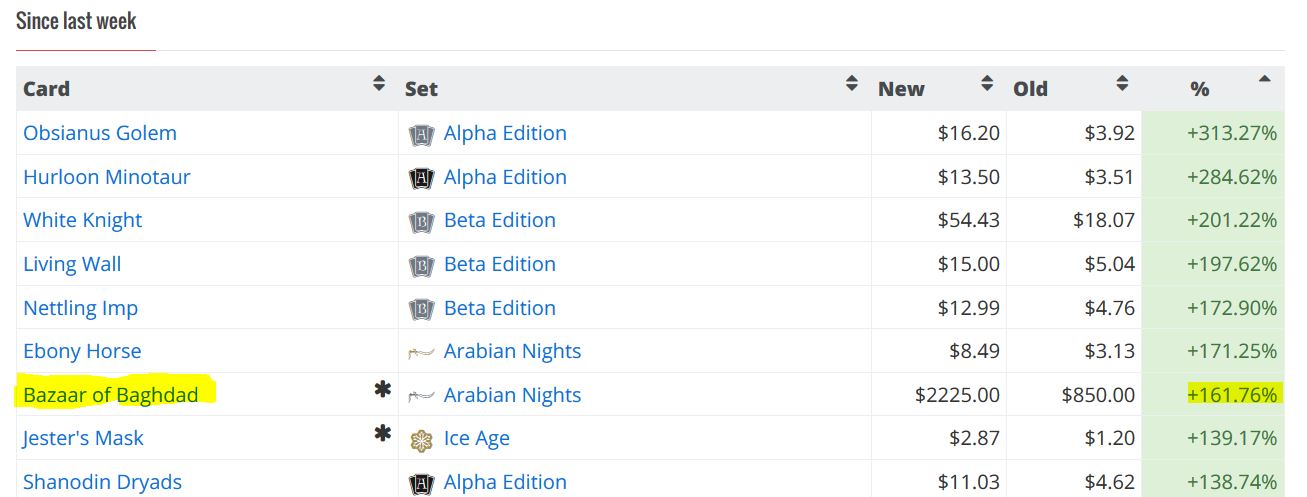
Task: Sort by New price column arrows
Action: click(987, 84)
